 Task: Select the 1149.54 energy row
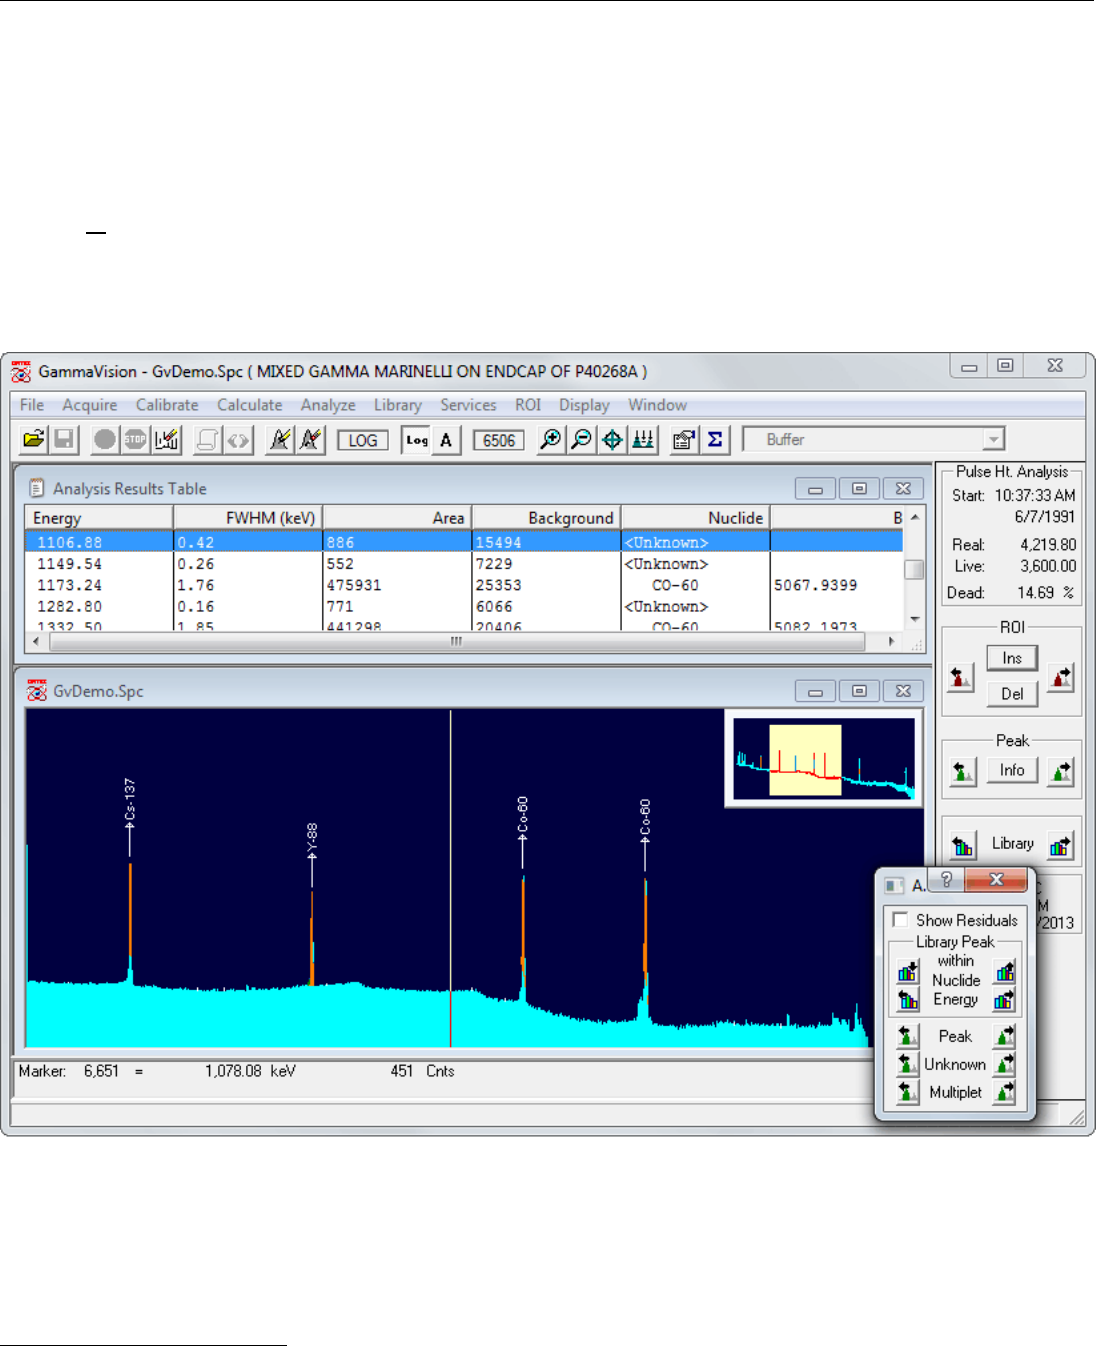pos(464,564)
